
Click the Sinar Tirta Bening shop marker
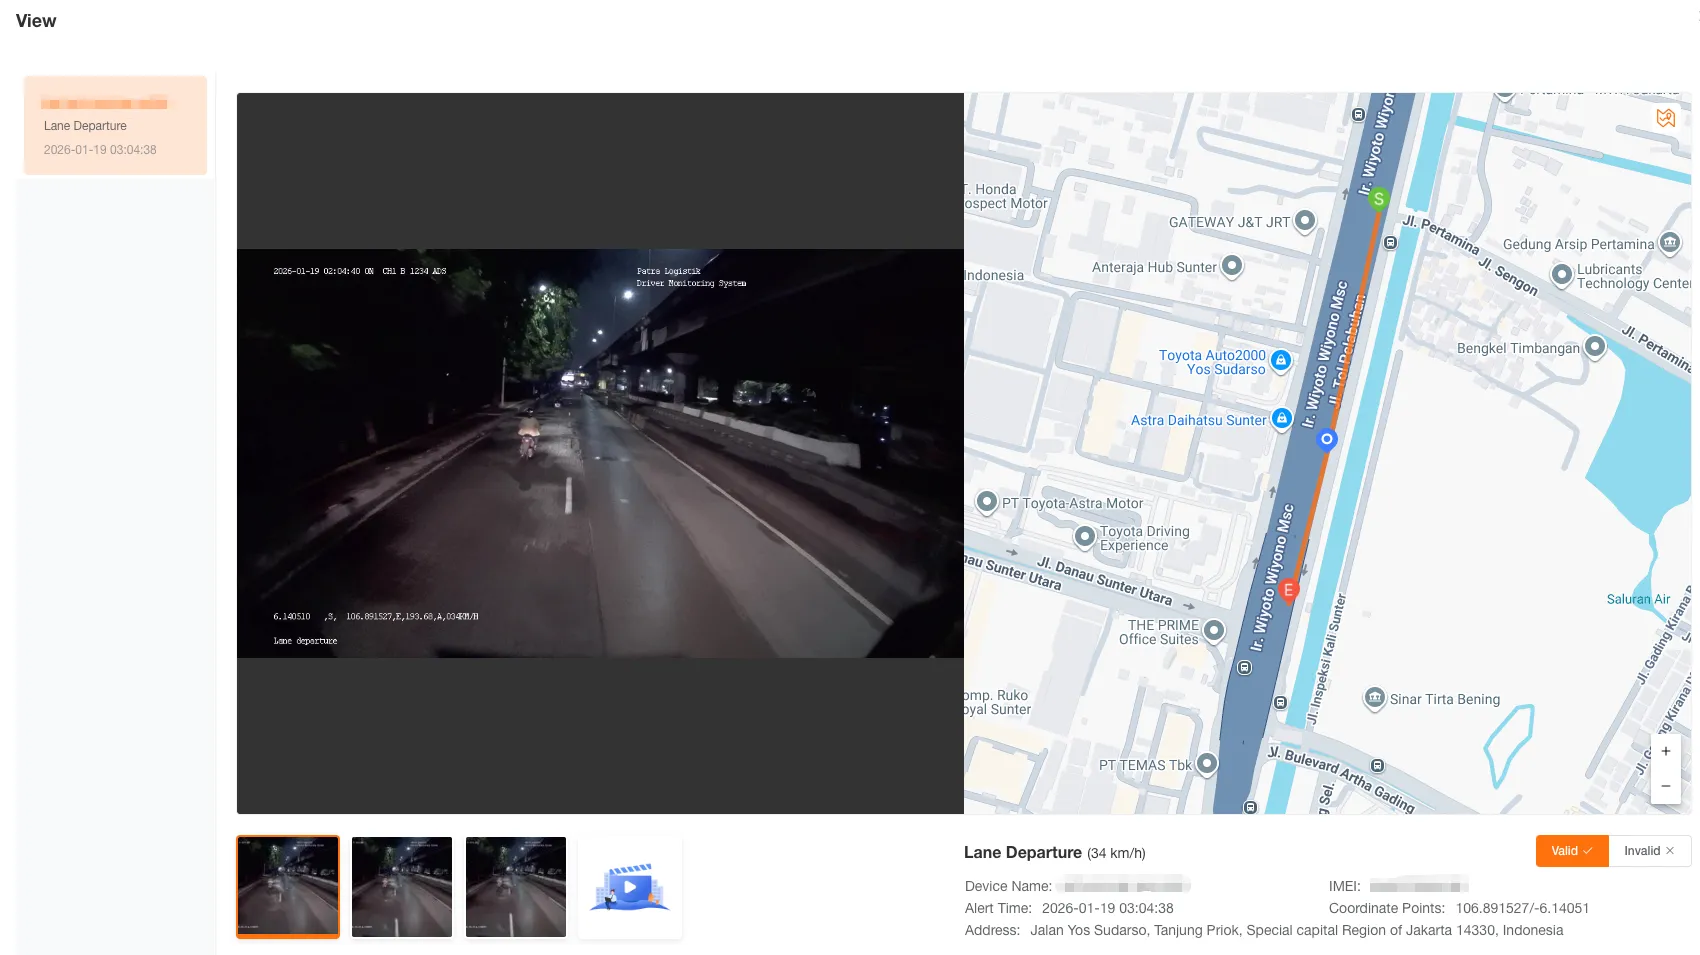click(1375, 699)
